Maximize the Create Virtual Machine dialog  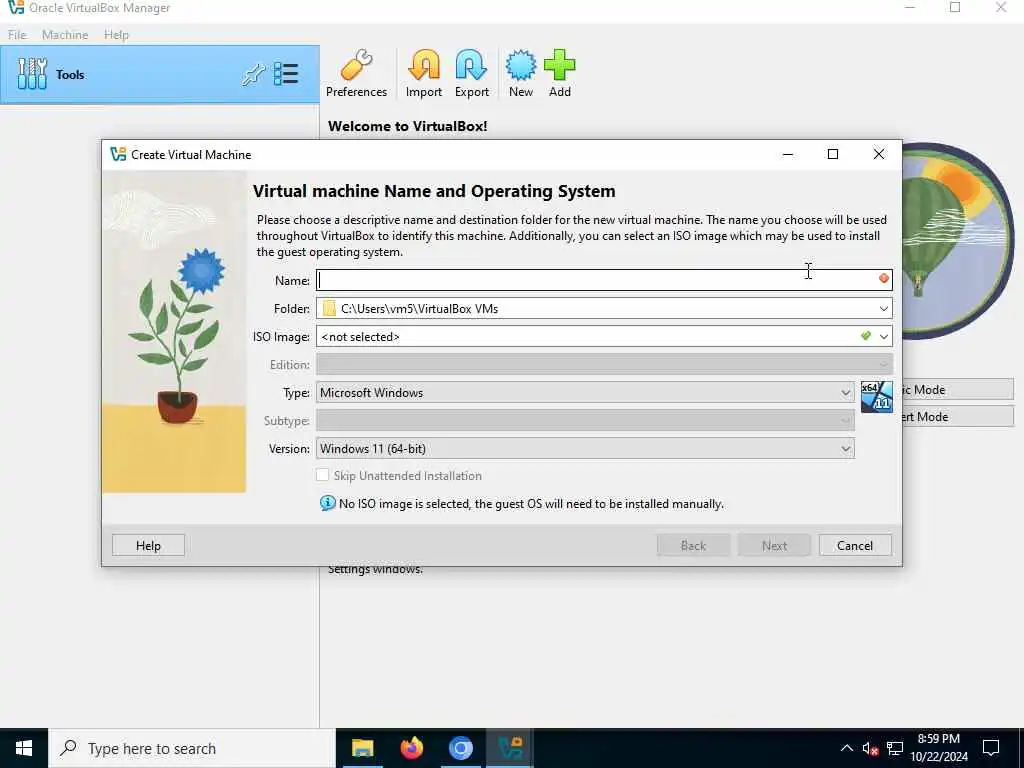tap(833, 154)
